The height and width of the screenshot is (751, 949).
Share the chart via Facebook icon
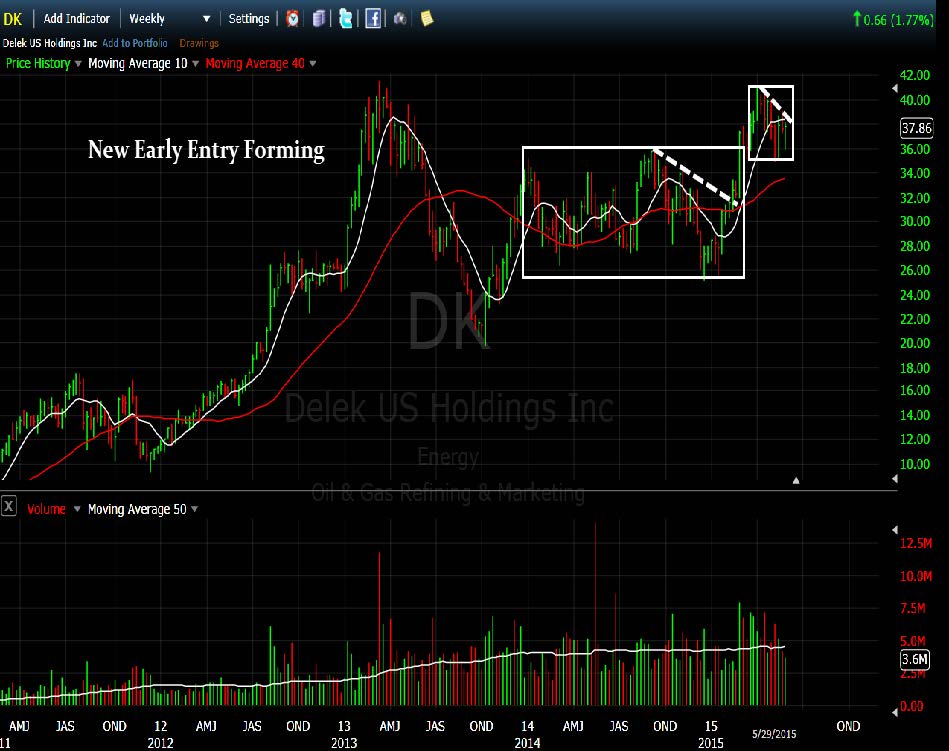[x=373, y=19]
